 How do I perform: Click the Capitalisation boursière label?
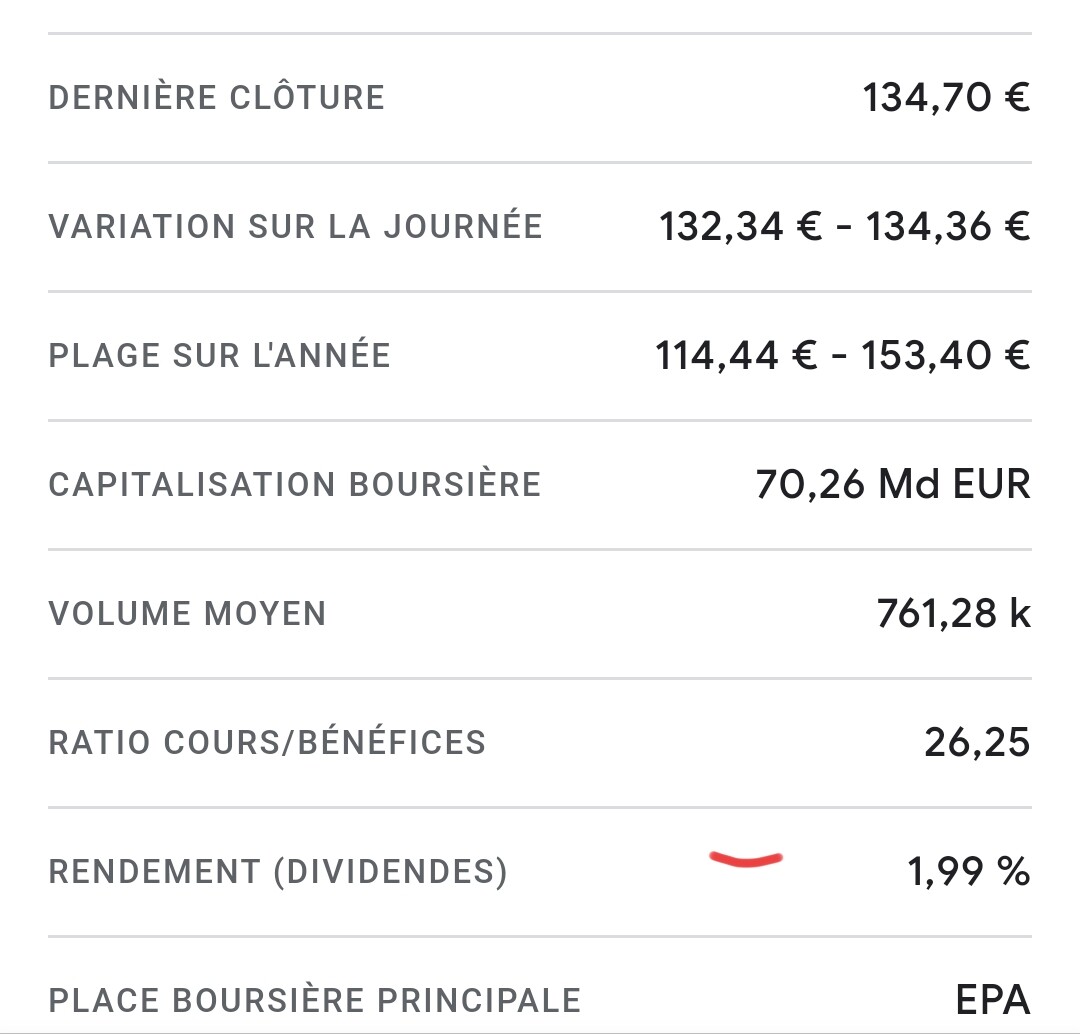[x=295, y=484]
